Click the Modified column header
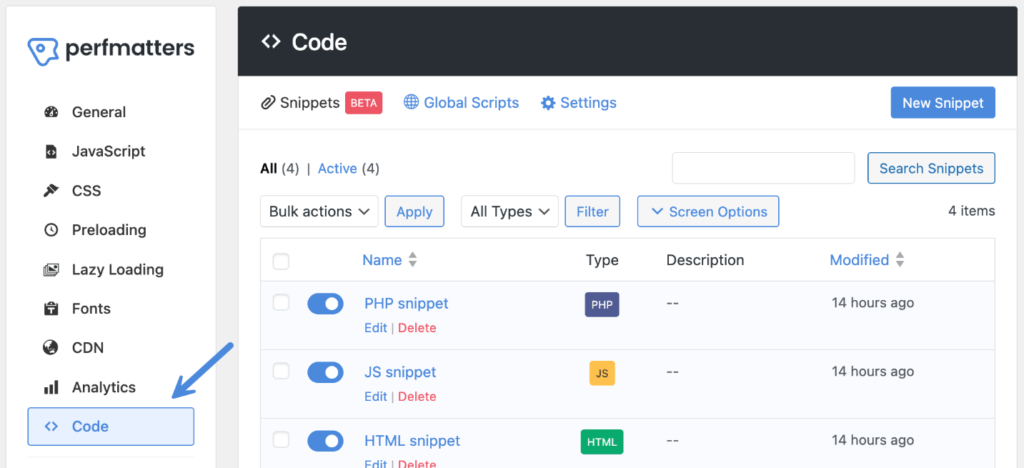Screen dimensions: 1024x468 click(x=859, y=260)
